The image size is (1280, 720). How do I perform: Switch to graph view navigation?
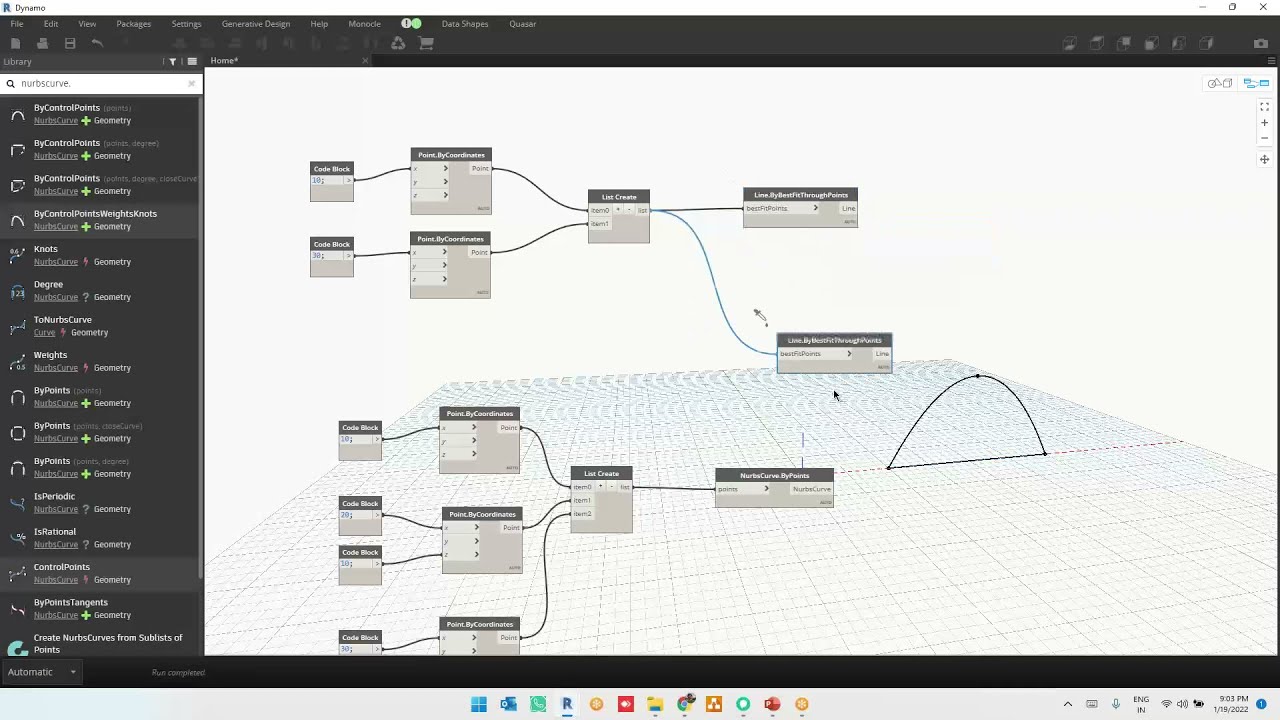[x=1258, y=83]
